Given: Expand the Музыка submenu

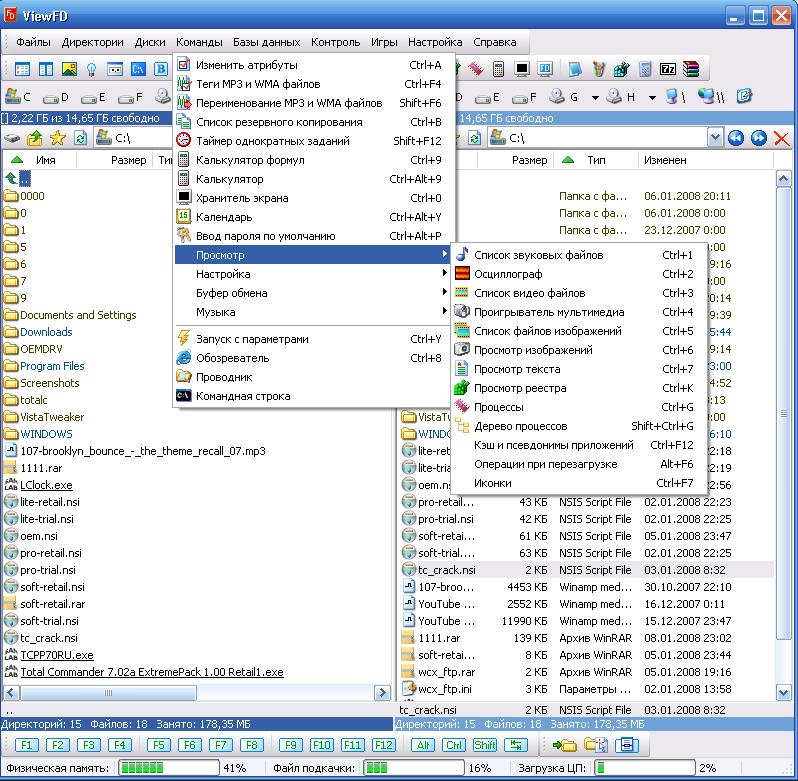Looking at the screenshot, I should coord(314,312).
